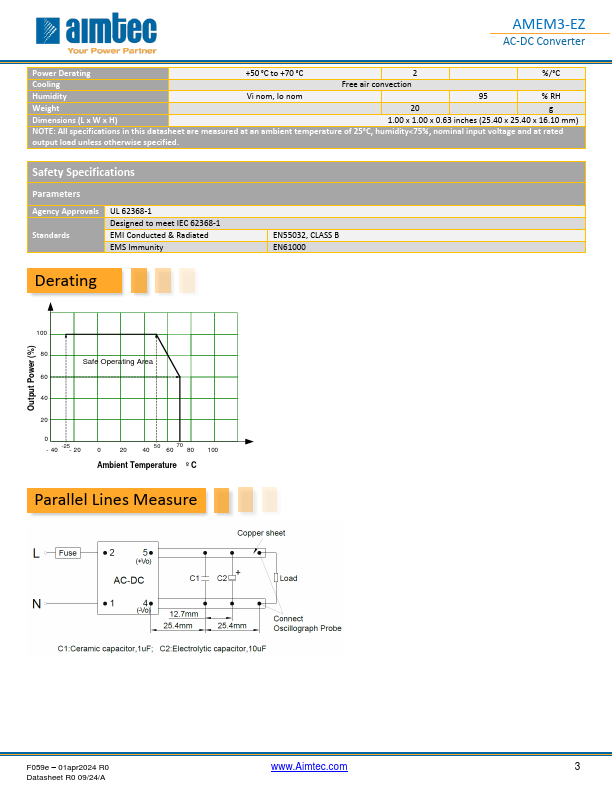Viewport: 612px width, 792px height.
Task: Select the UL 62368-1 table cell
Action: 131,211
